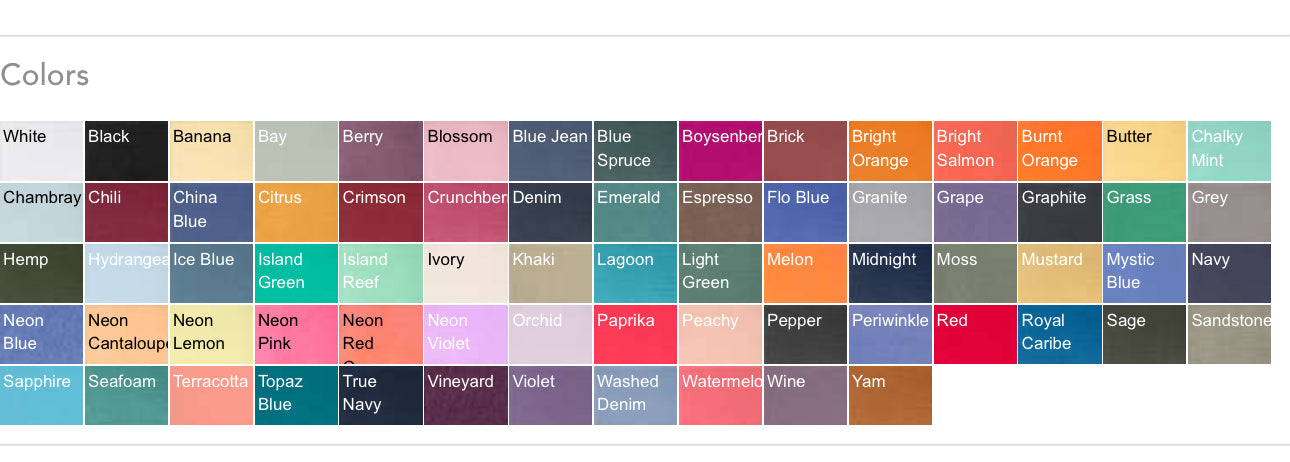Select the Ivory color swatch
1290x462 pixels.
click(x=466, y=274)
